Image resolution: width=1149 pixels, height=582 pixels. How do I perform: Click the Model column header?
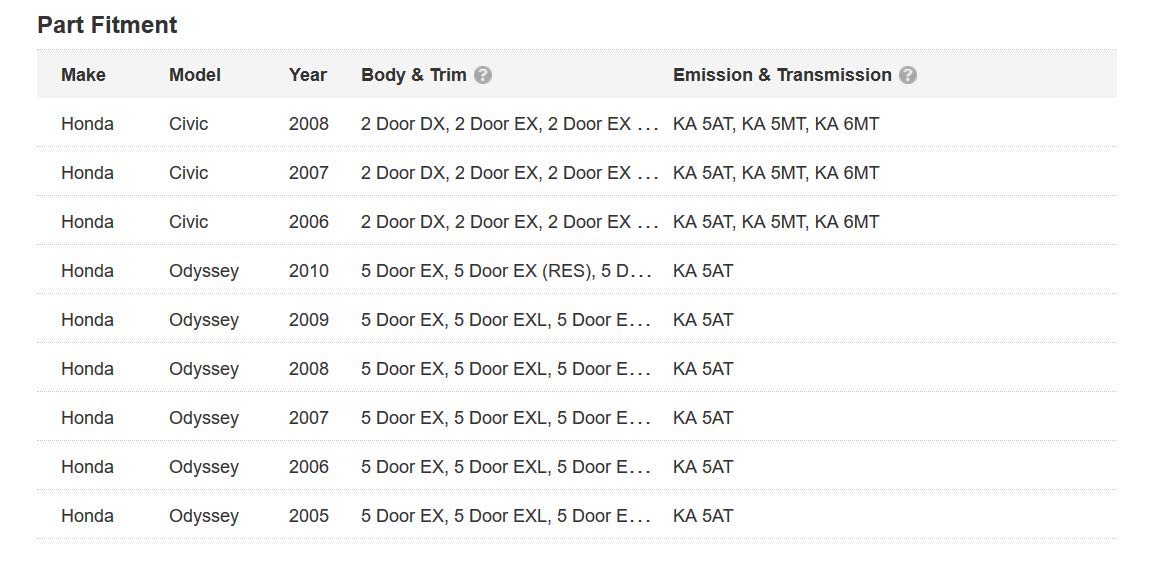[195, 75]
